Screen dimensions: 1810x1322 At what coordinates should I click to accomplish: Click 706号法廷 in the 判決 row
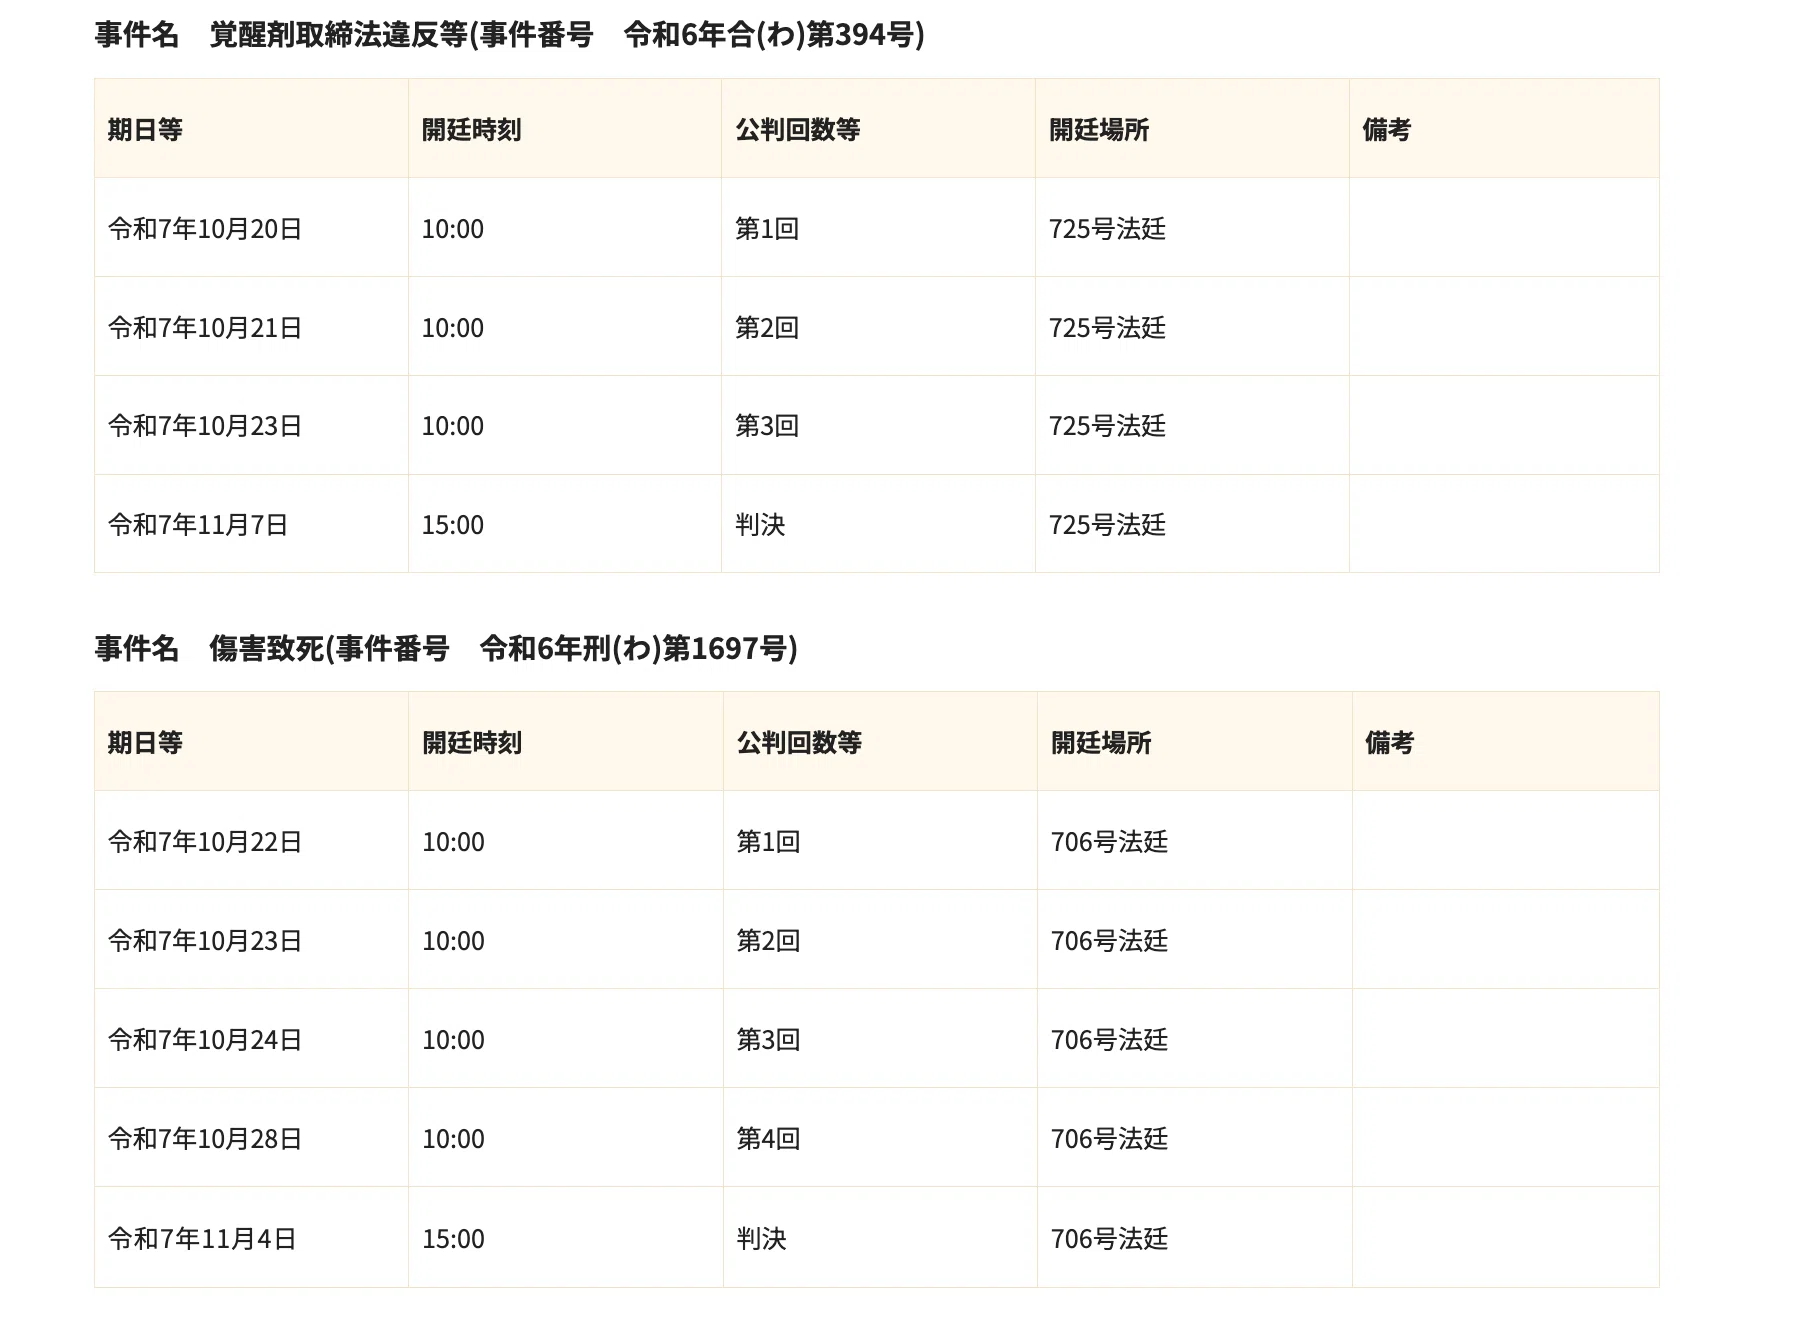point(1109,1239)
